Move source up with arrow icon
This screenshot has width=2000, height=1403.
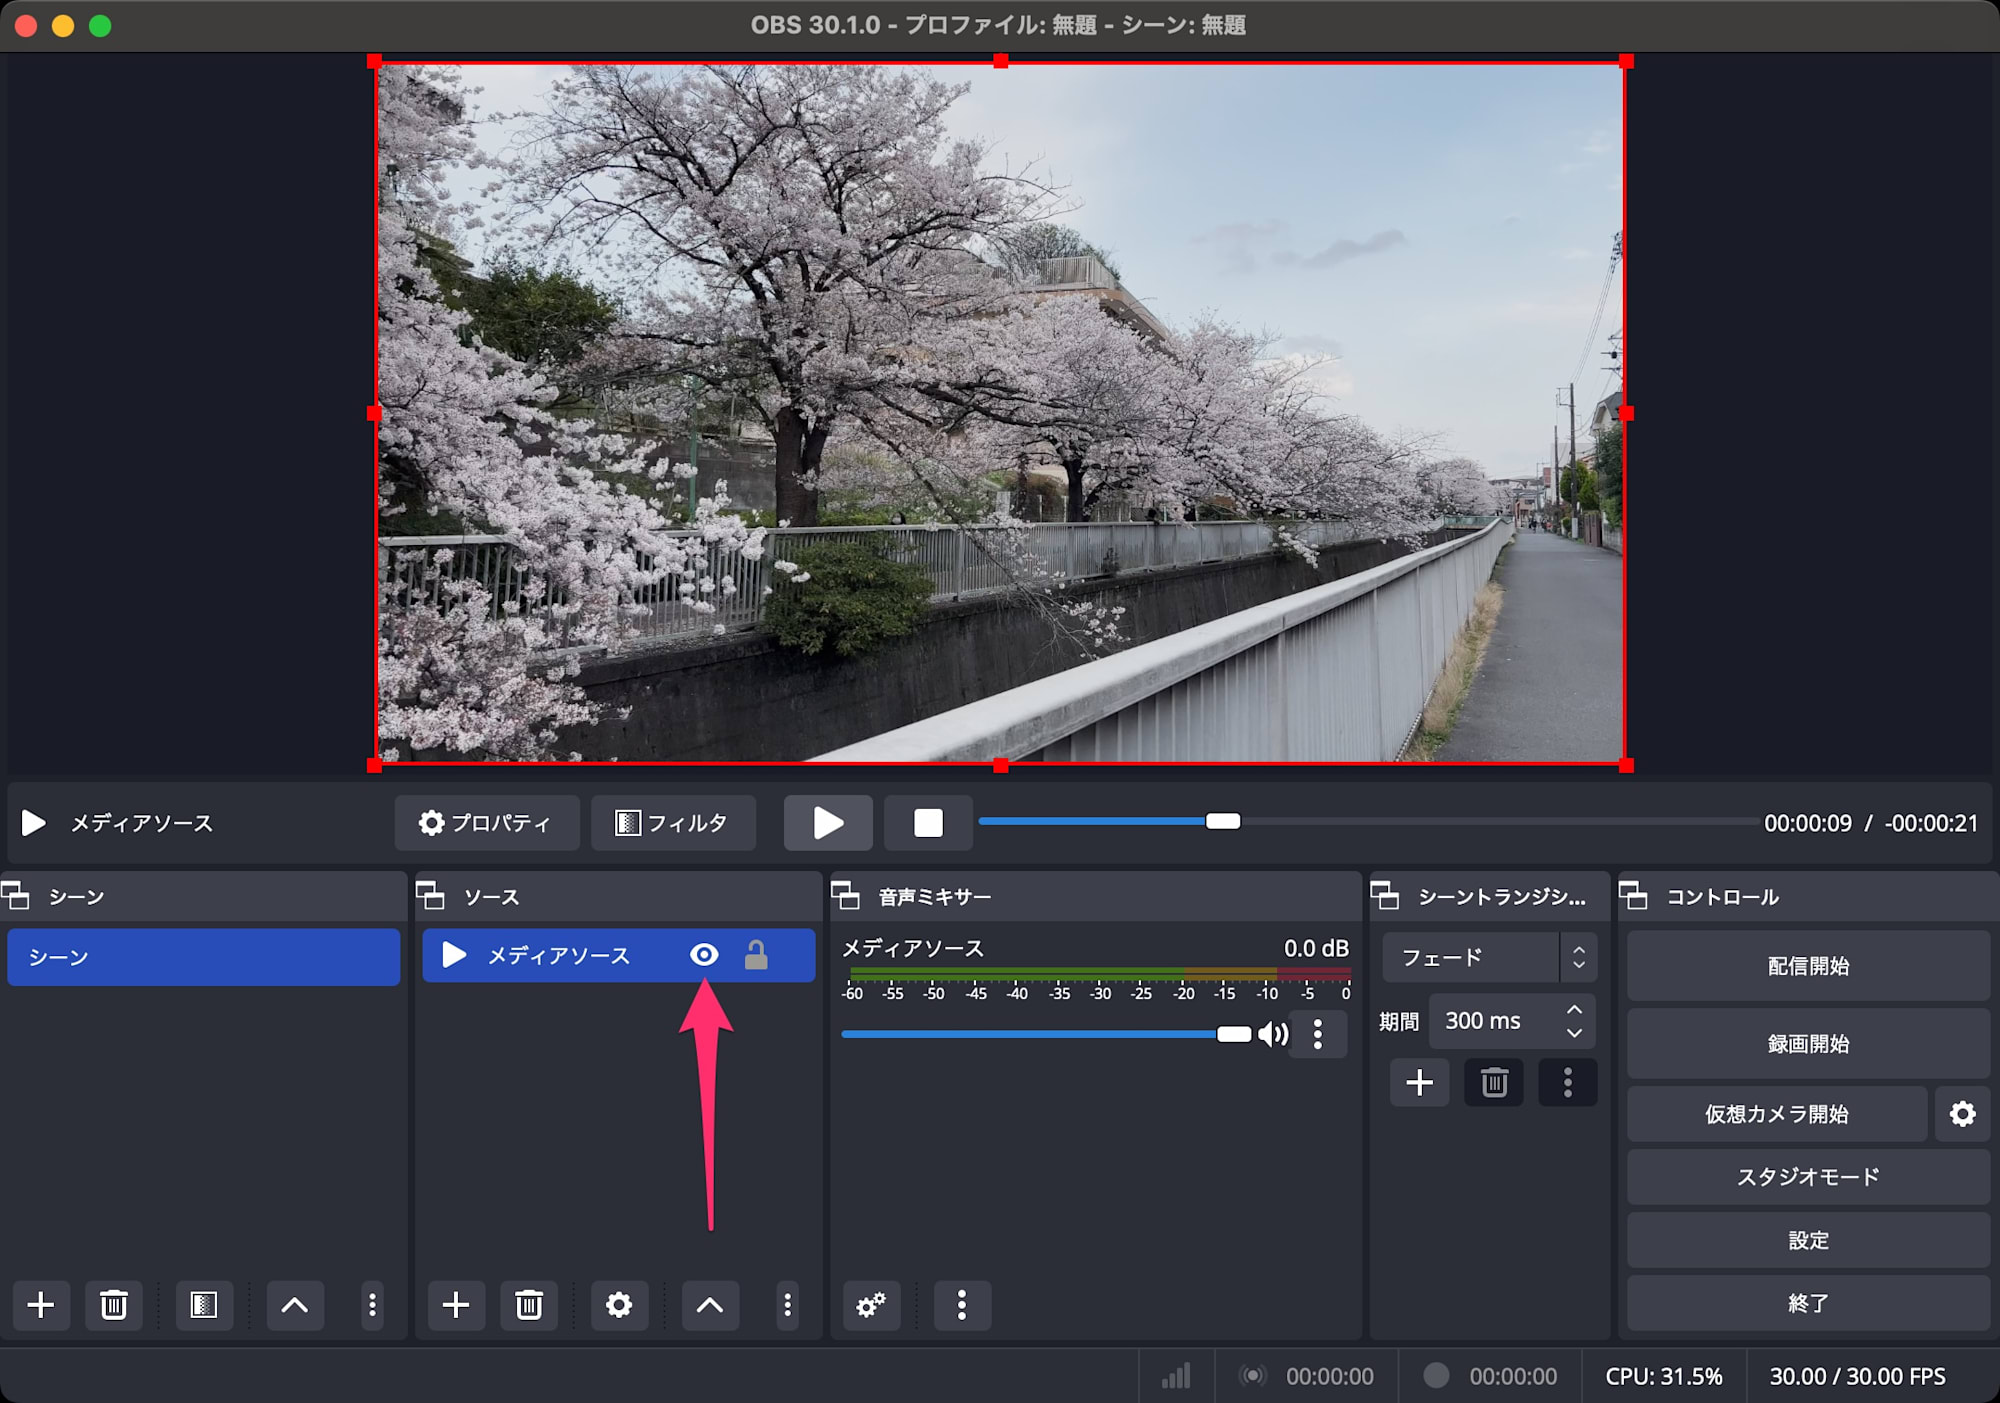(x=710, y=1305)
